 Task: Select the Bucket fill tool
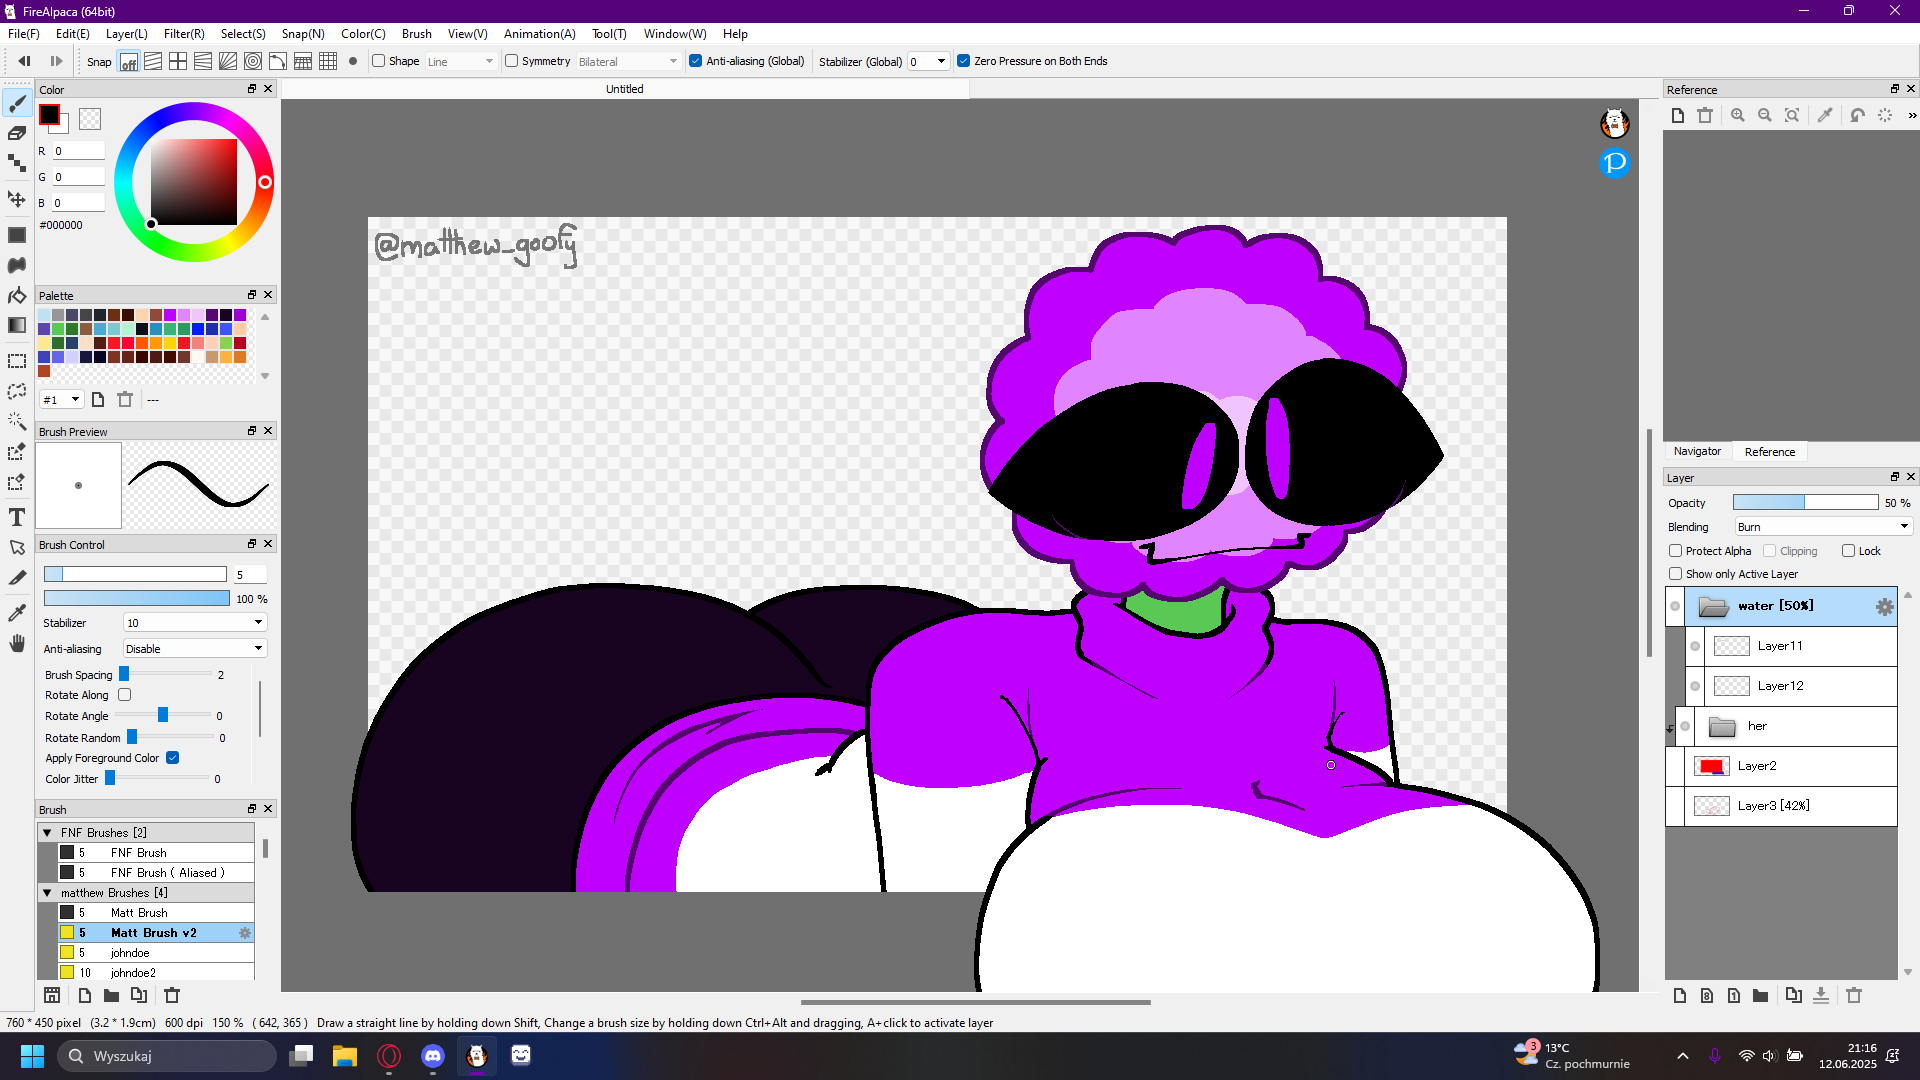coord(17,295)
